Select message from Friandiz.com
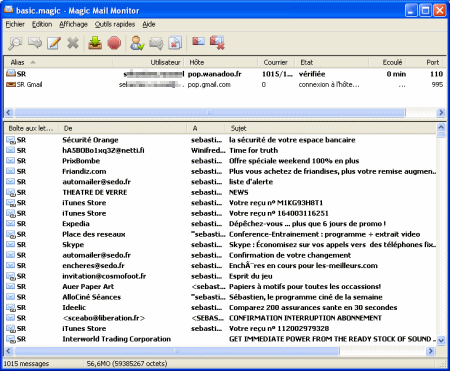This screenshot has width=450, height=371. pyautogui.click(x=84, y=171)
